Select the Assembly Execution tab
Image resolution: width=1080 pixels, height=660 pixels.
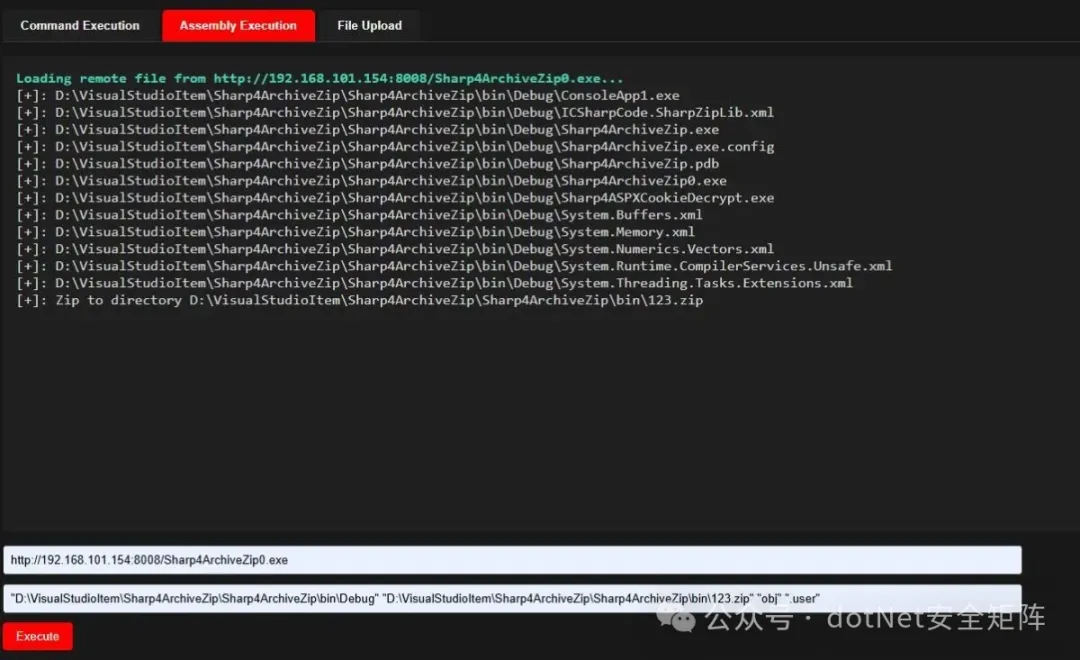click(x=238, y=25)
